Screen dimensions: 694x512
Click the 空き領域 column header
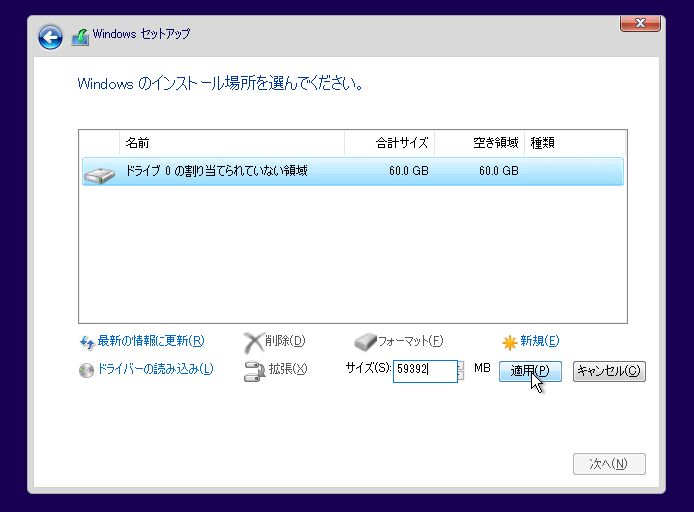coord(479,143)
